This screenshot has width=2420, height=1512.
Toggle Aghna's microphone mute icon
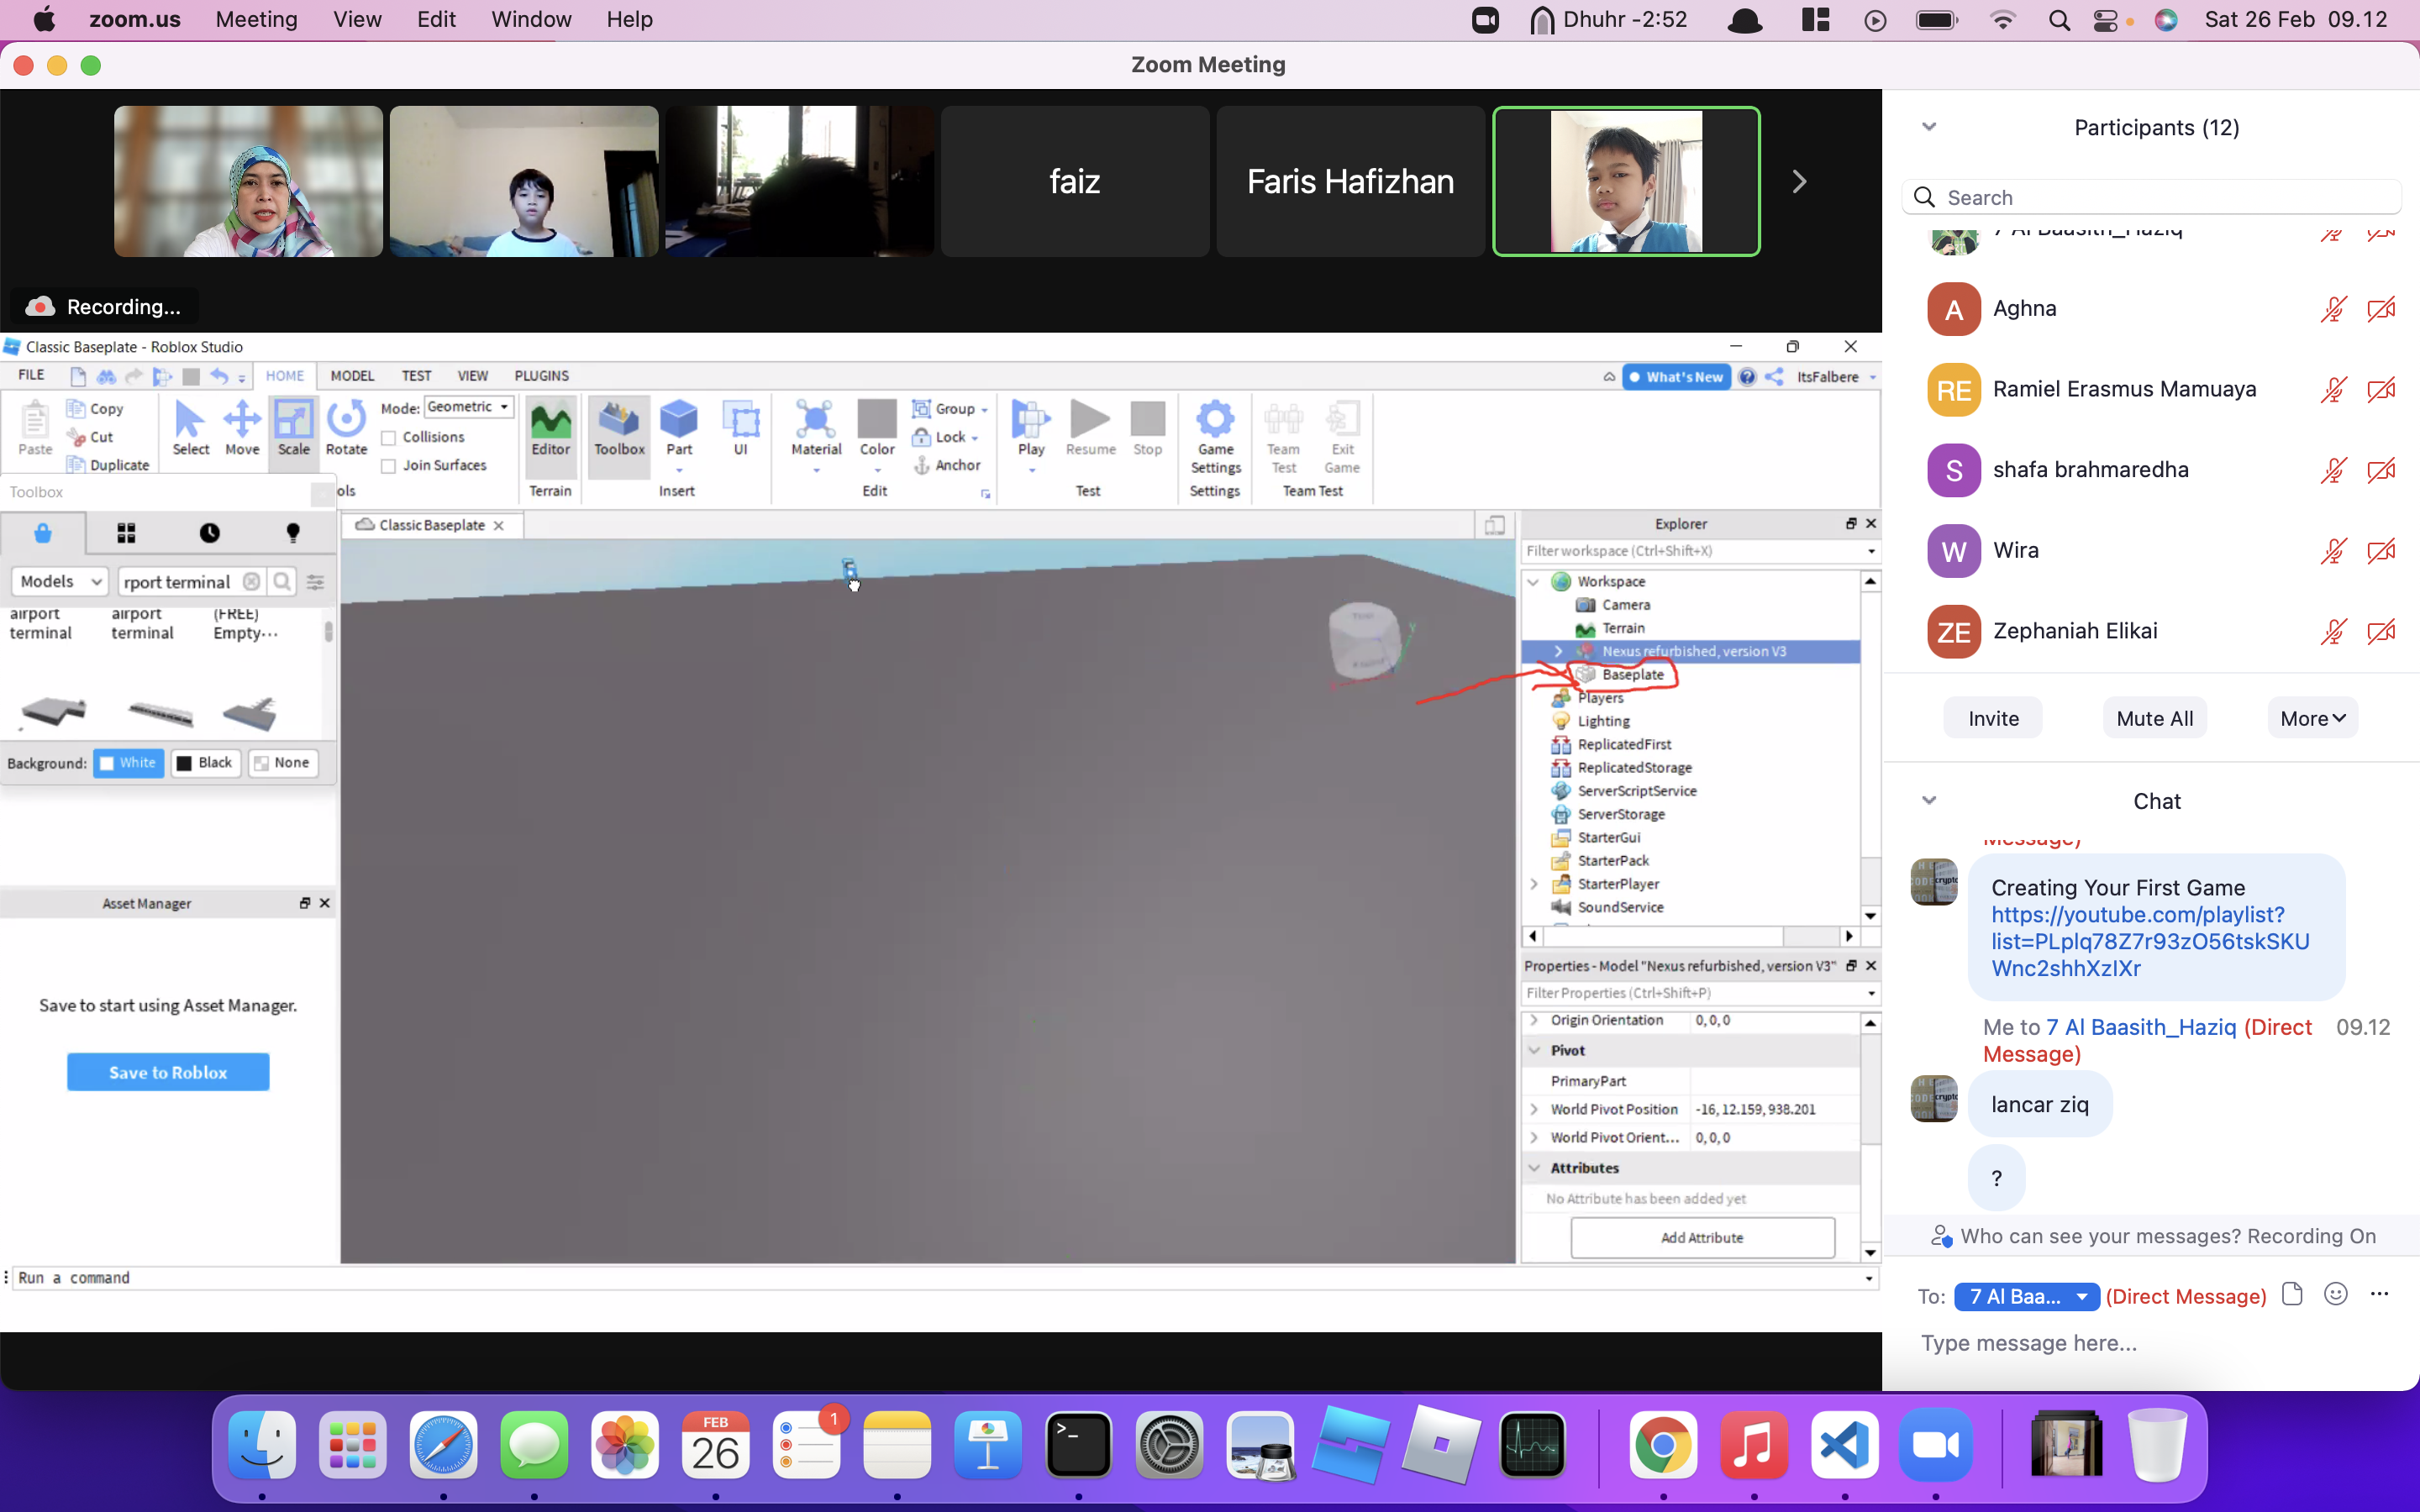2333,309
